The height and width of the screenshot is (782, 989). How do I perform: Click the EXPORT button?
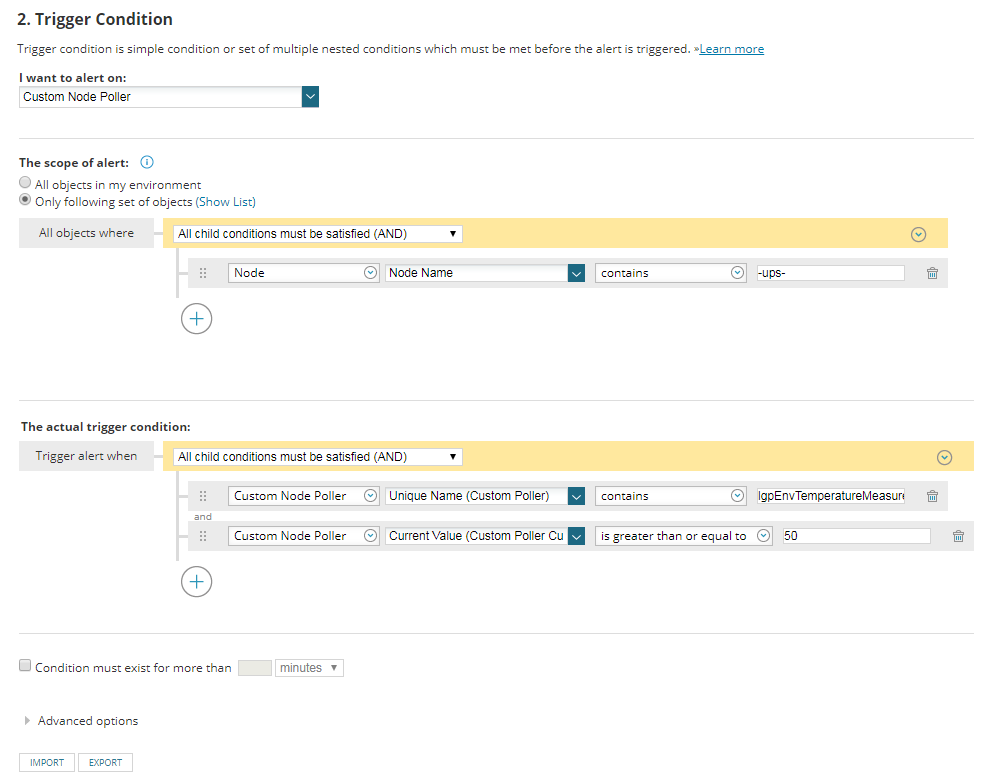105,762
